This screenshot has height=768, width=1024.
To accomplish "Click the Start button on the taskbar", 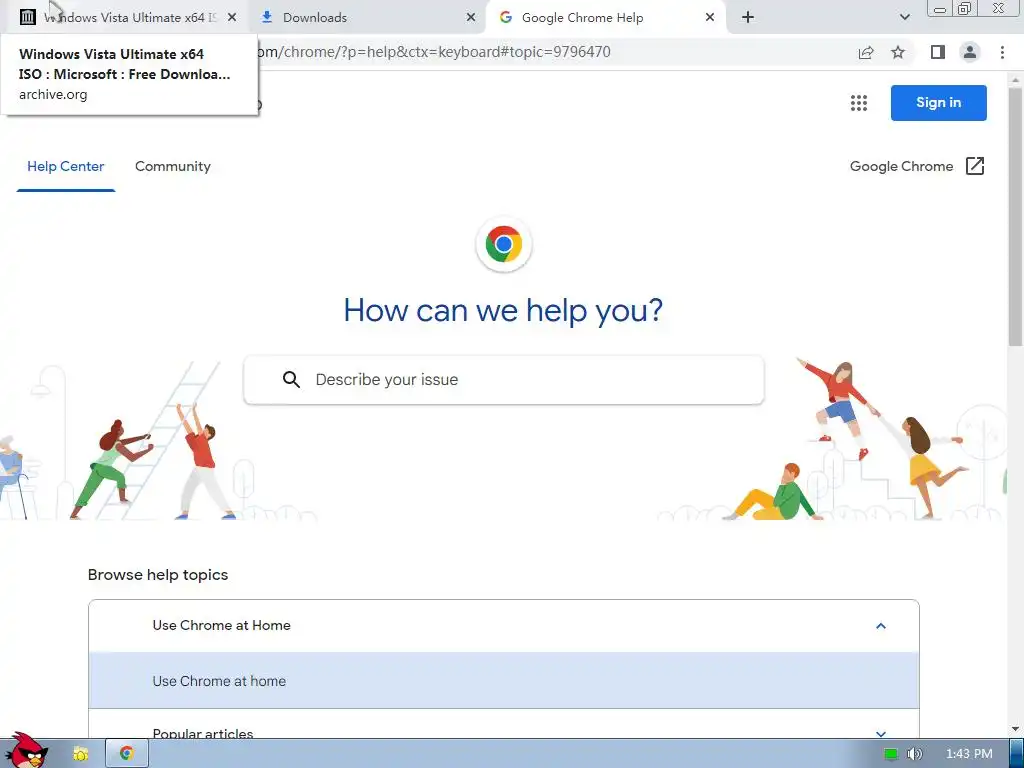I will coord(26,750).
